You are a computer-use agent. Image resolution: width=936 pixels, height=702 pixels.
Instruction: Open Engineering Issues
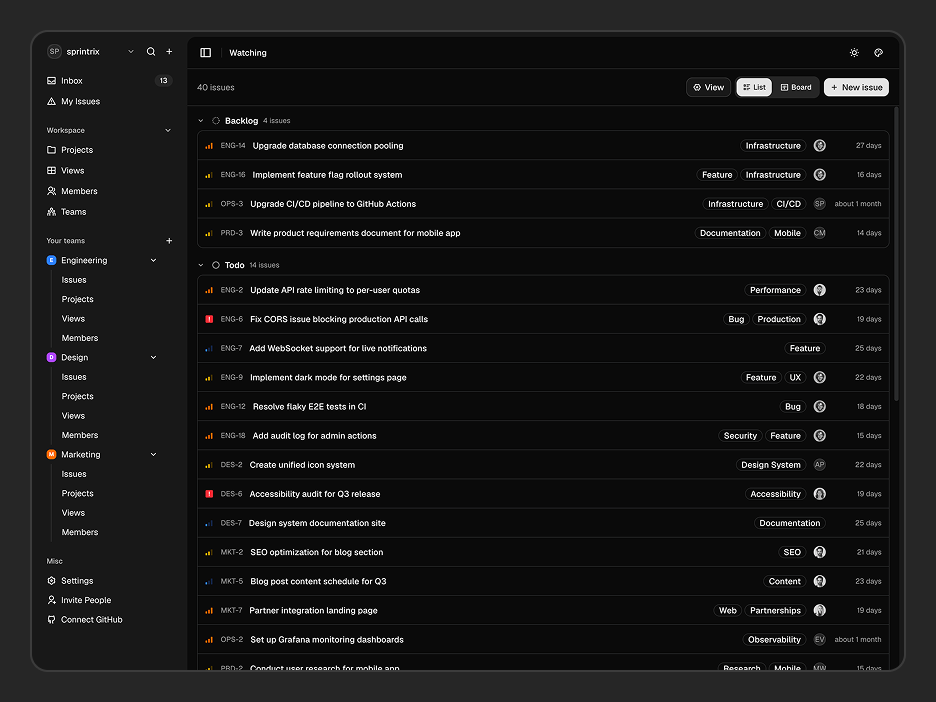click(74, 280)
